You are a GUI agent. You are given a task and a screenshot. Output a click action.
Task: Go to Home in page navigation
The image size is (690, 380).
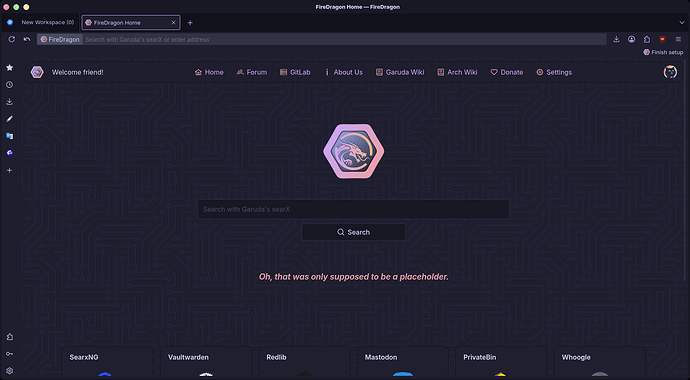point(209,72)
